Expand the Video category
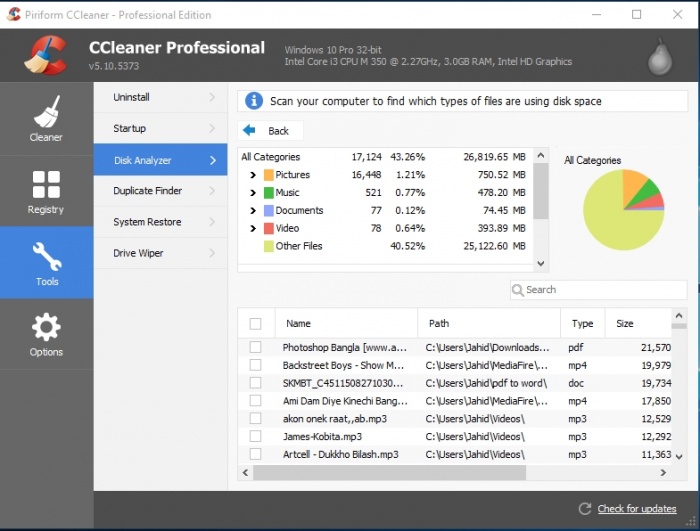Screen dimensions: 700x531 click(x=253, y=228)
